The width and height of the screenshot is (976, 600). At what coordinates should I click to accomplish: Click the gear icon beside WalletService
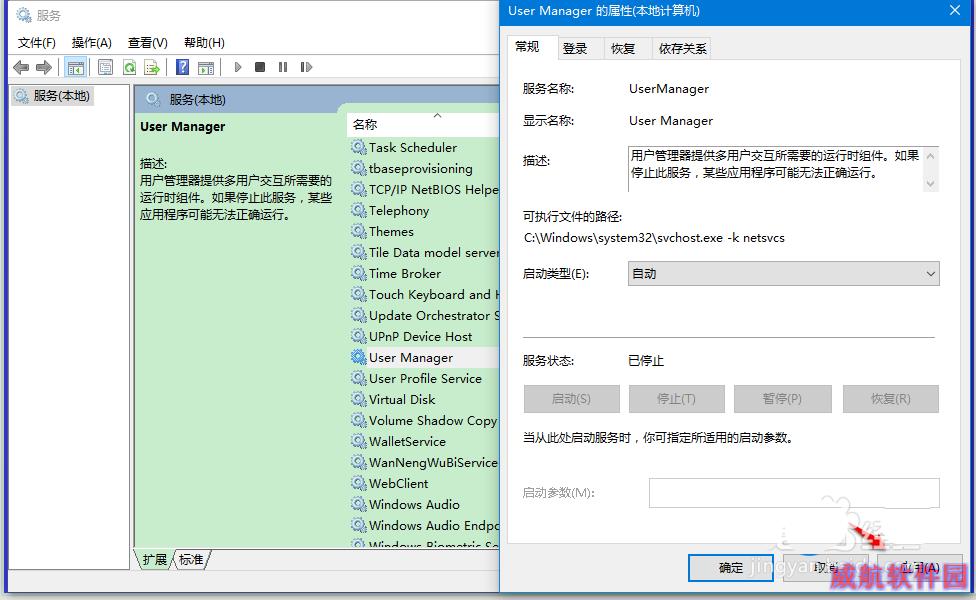pyautogui.click(x=359, y=441)
